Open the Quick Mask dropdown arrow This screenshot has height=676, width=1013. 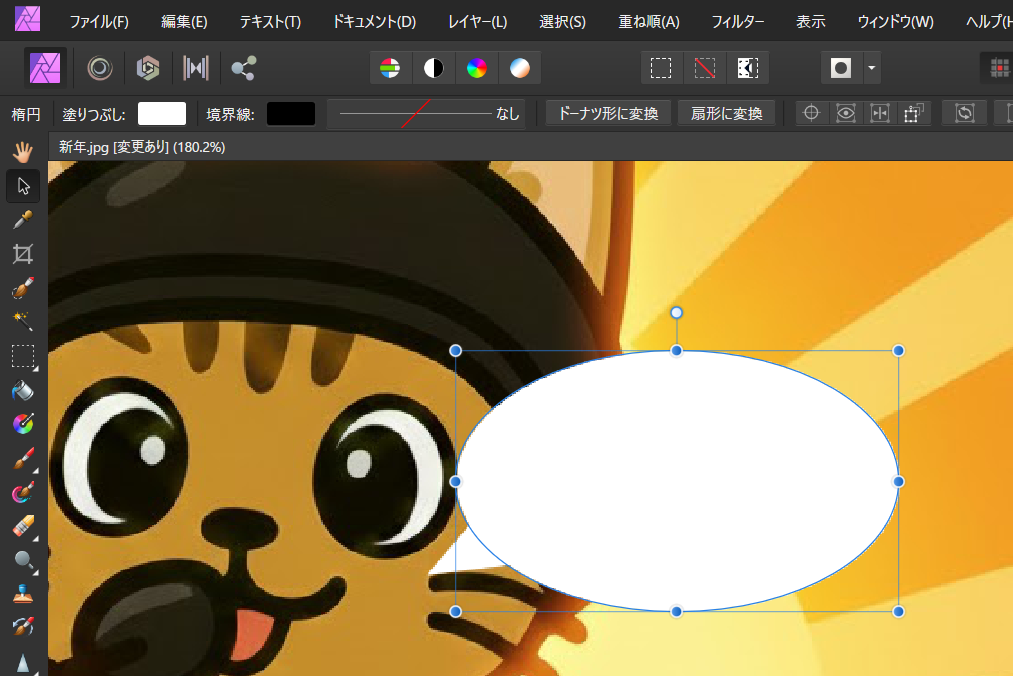click(x=871, y=68)
